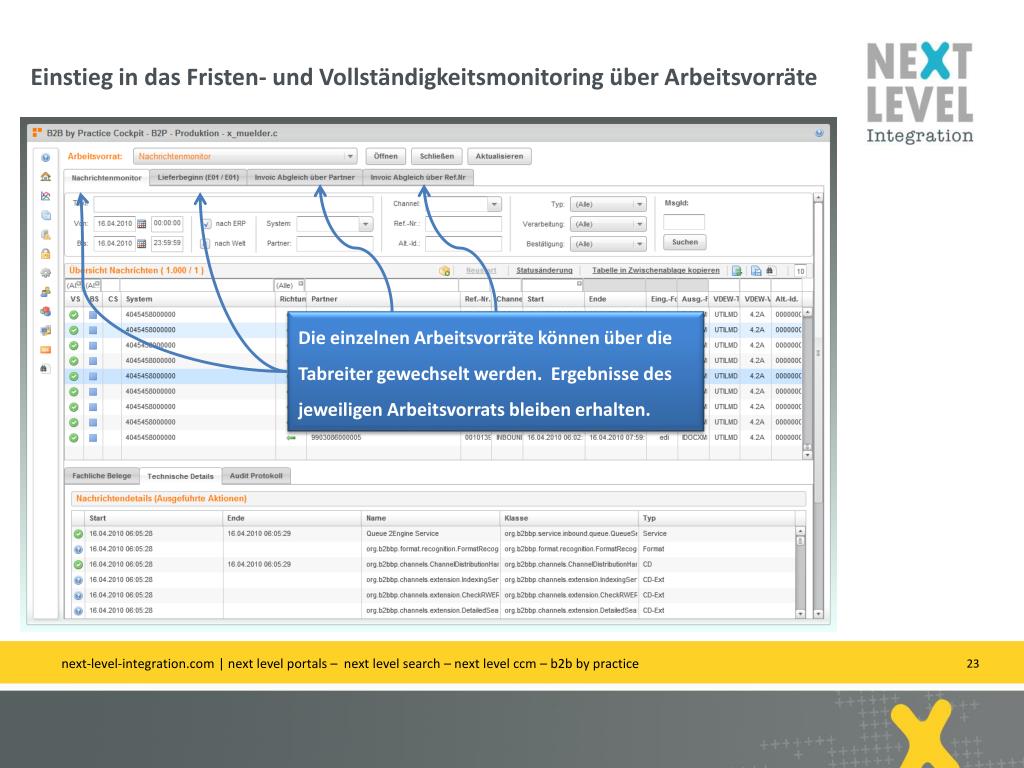Click the yellow restart icon beside Neustart
The image size is (1024, 768).
click(445, 270)
